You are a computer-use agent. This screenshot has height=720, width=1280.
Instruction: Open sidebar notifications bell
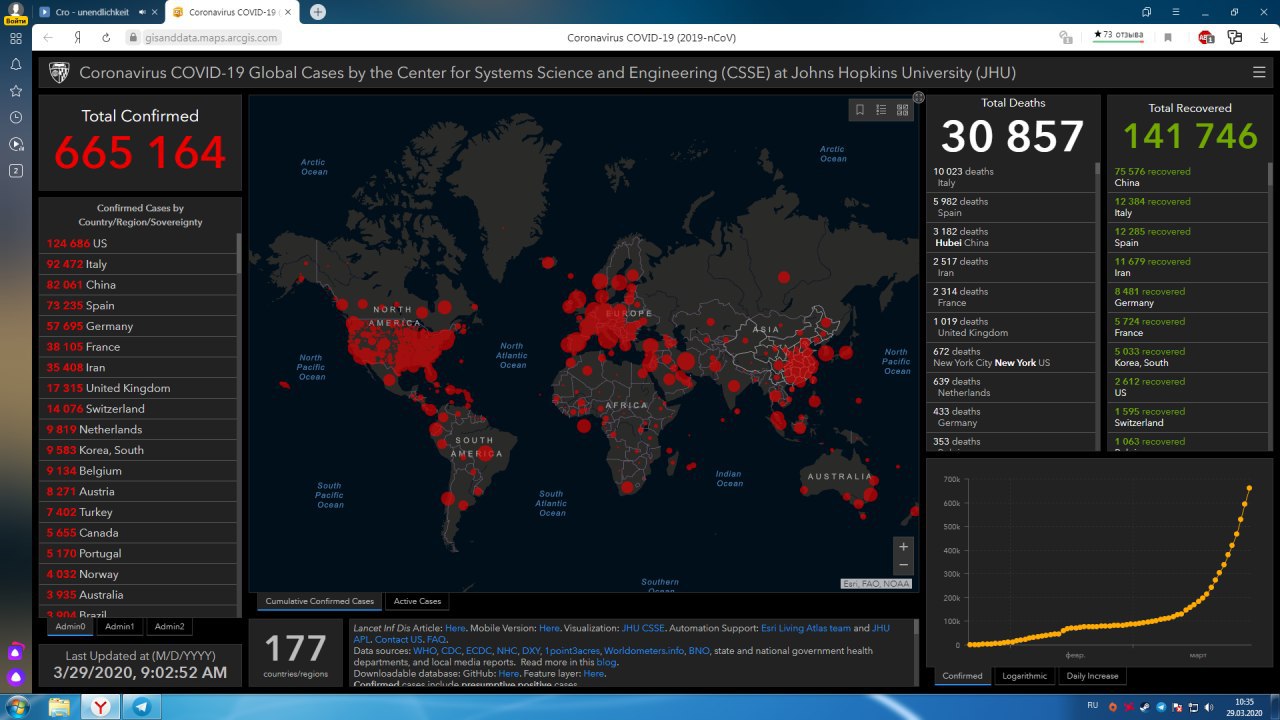(x=15, y=64)
